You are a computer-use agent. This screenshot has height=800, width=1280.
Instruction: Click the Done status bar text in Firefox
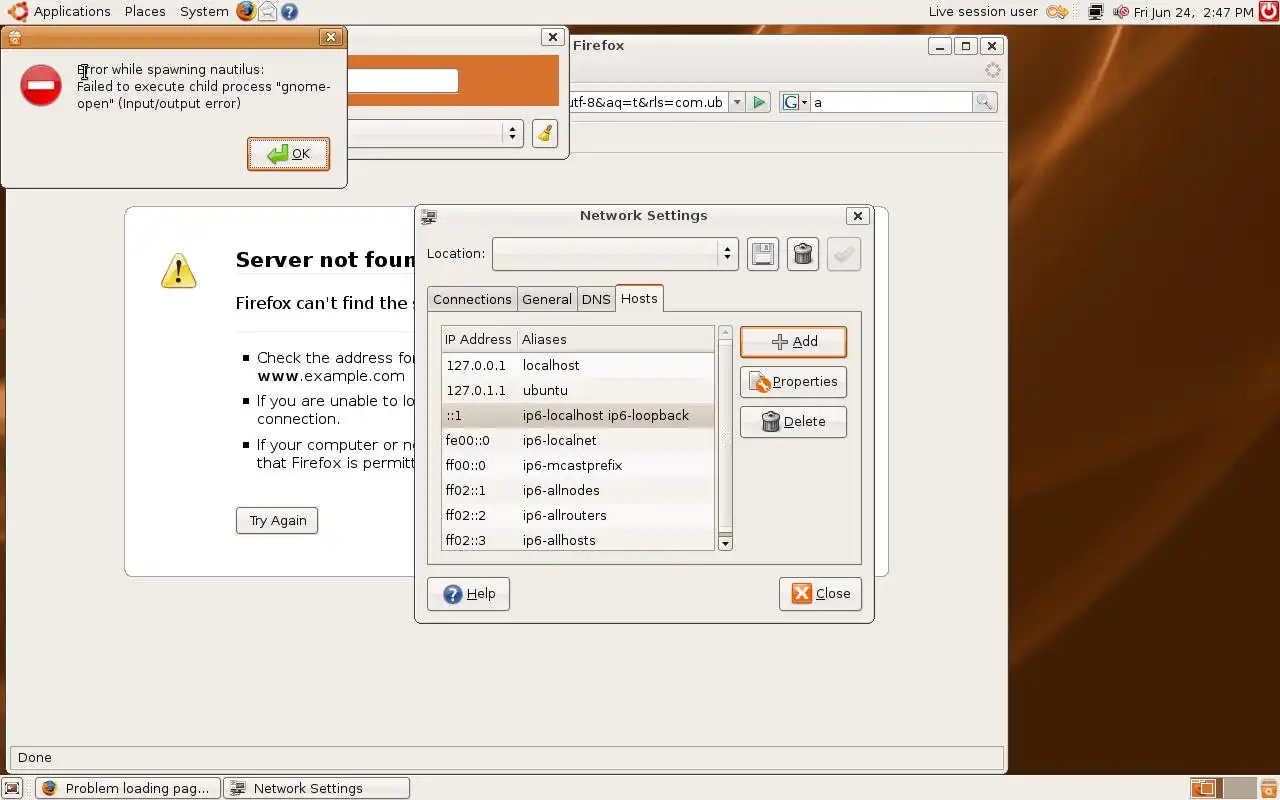35,757
